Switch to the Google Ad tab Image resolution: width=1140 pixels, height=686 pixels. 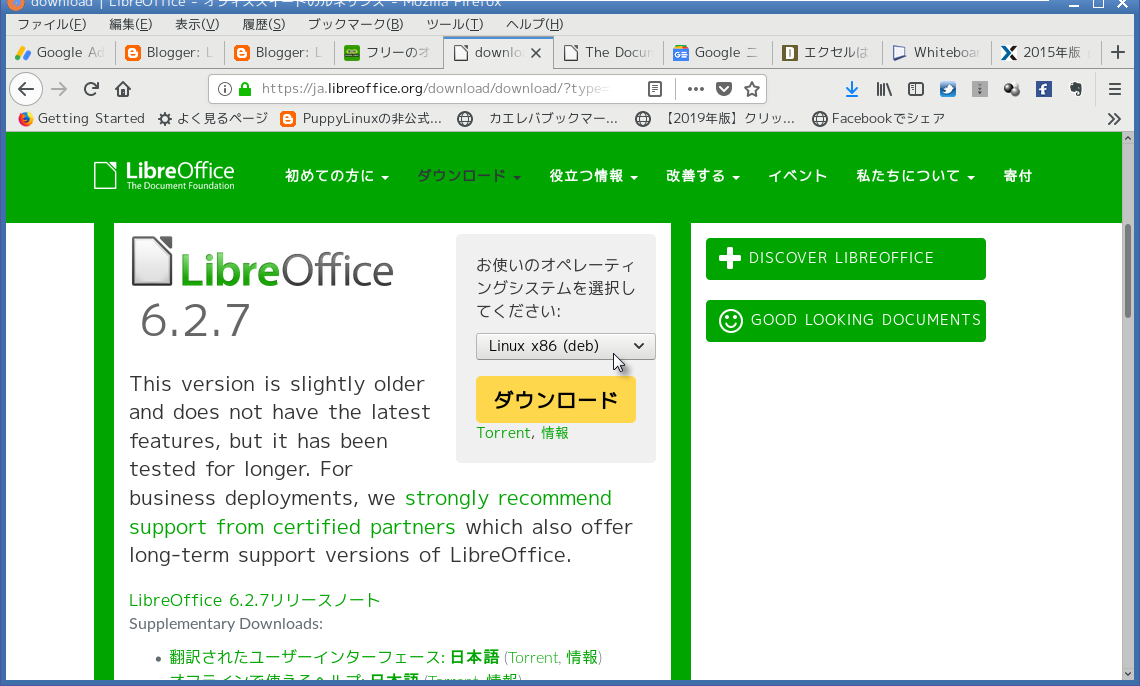(61, 52)
